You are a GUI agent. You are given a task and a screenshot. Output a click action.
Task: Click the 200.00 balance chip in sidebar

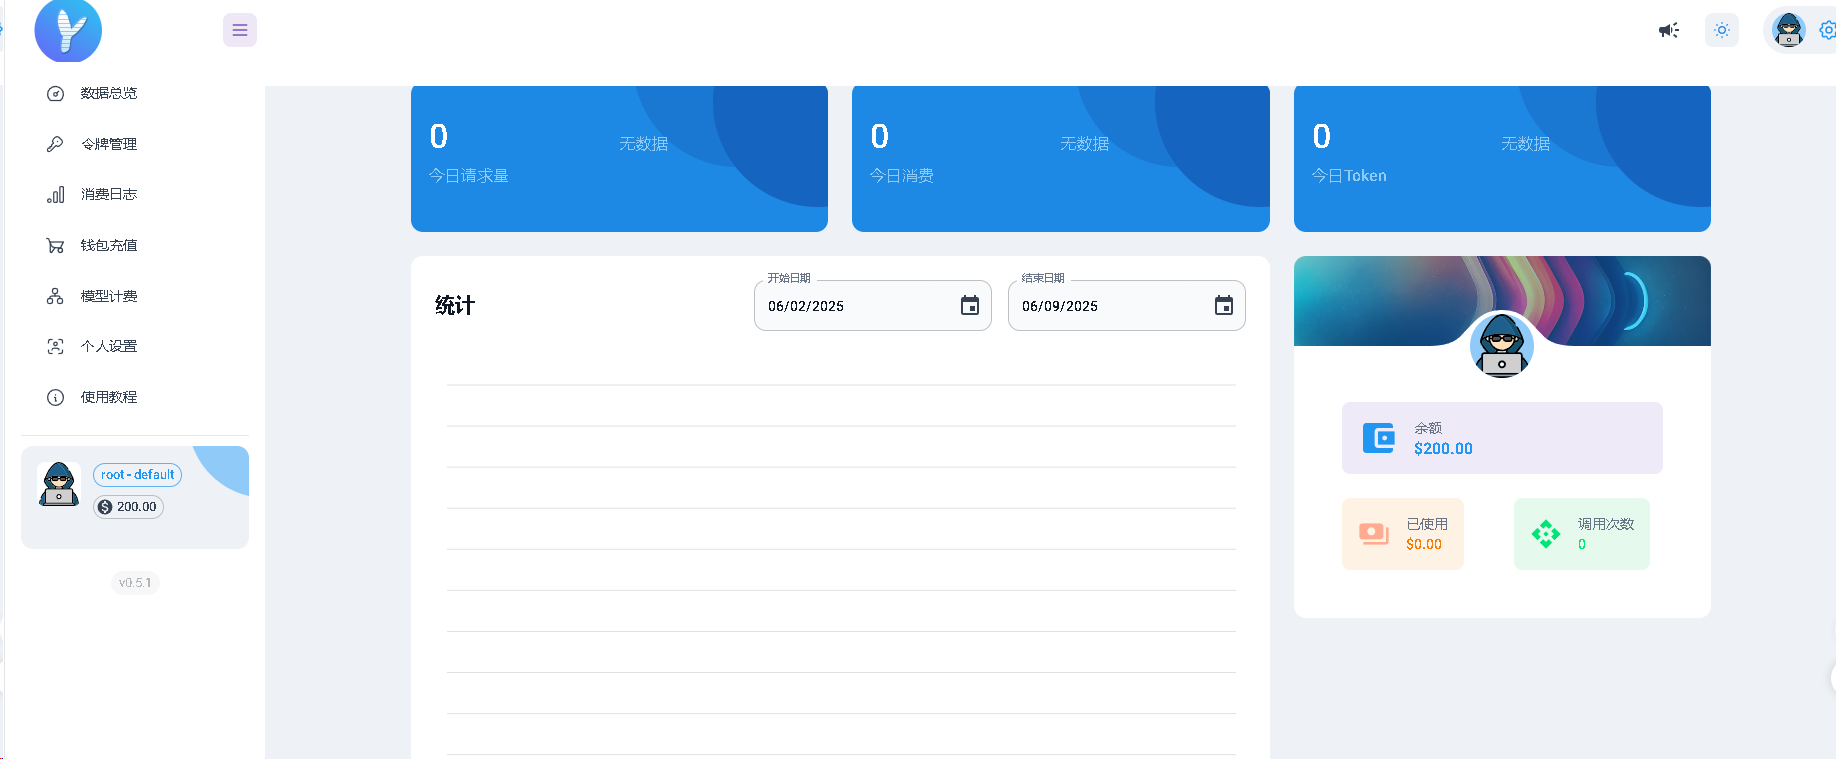(x=128, y=507)
